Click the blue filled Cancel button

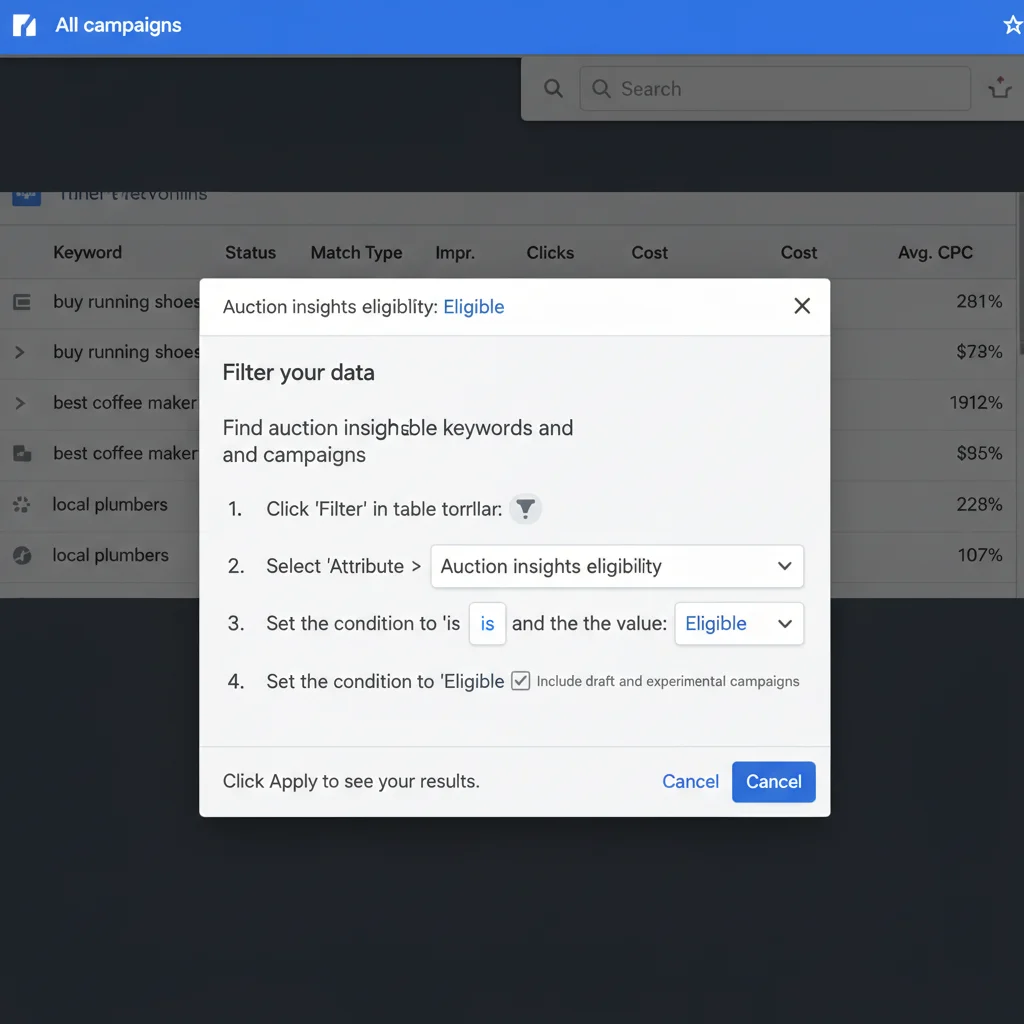[773, 782]
